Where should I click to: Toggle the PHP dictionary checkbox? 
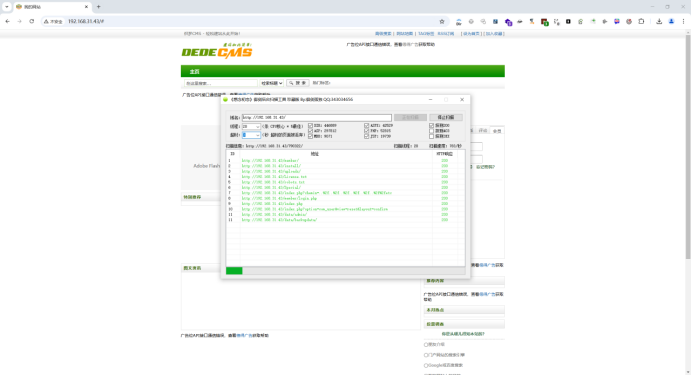click(x=366, y=131)
